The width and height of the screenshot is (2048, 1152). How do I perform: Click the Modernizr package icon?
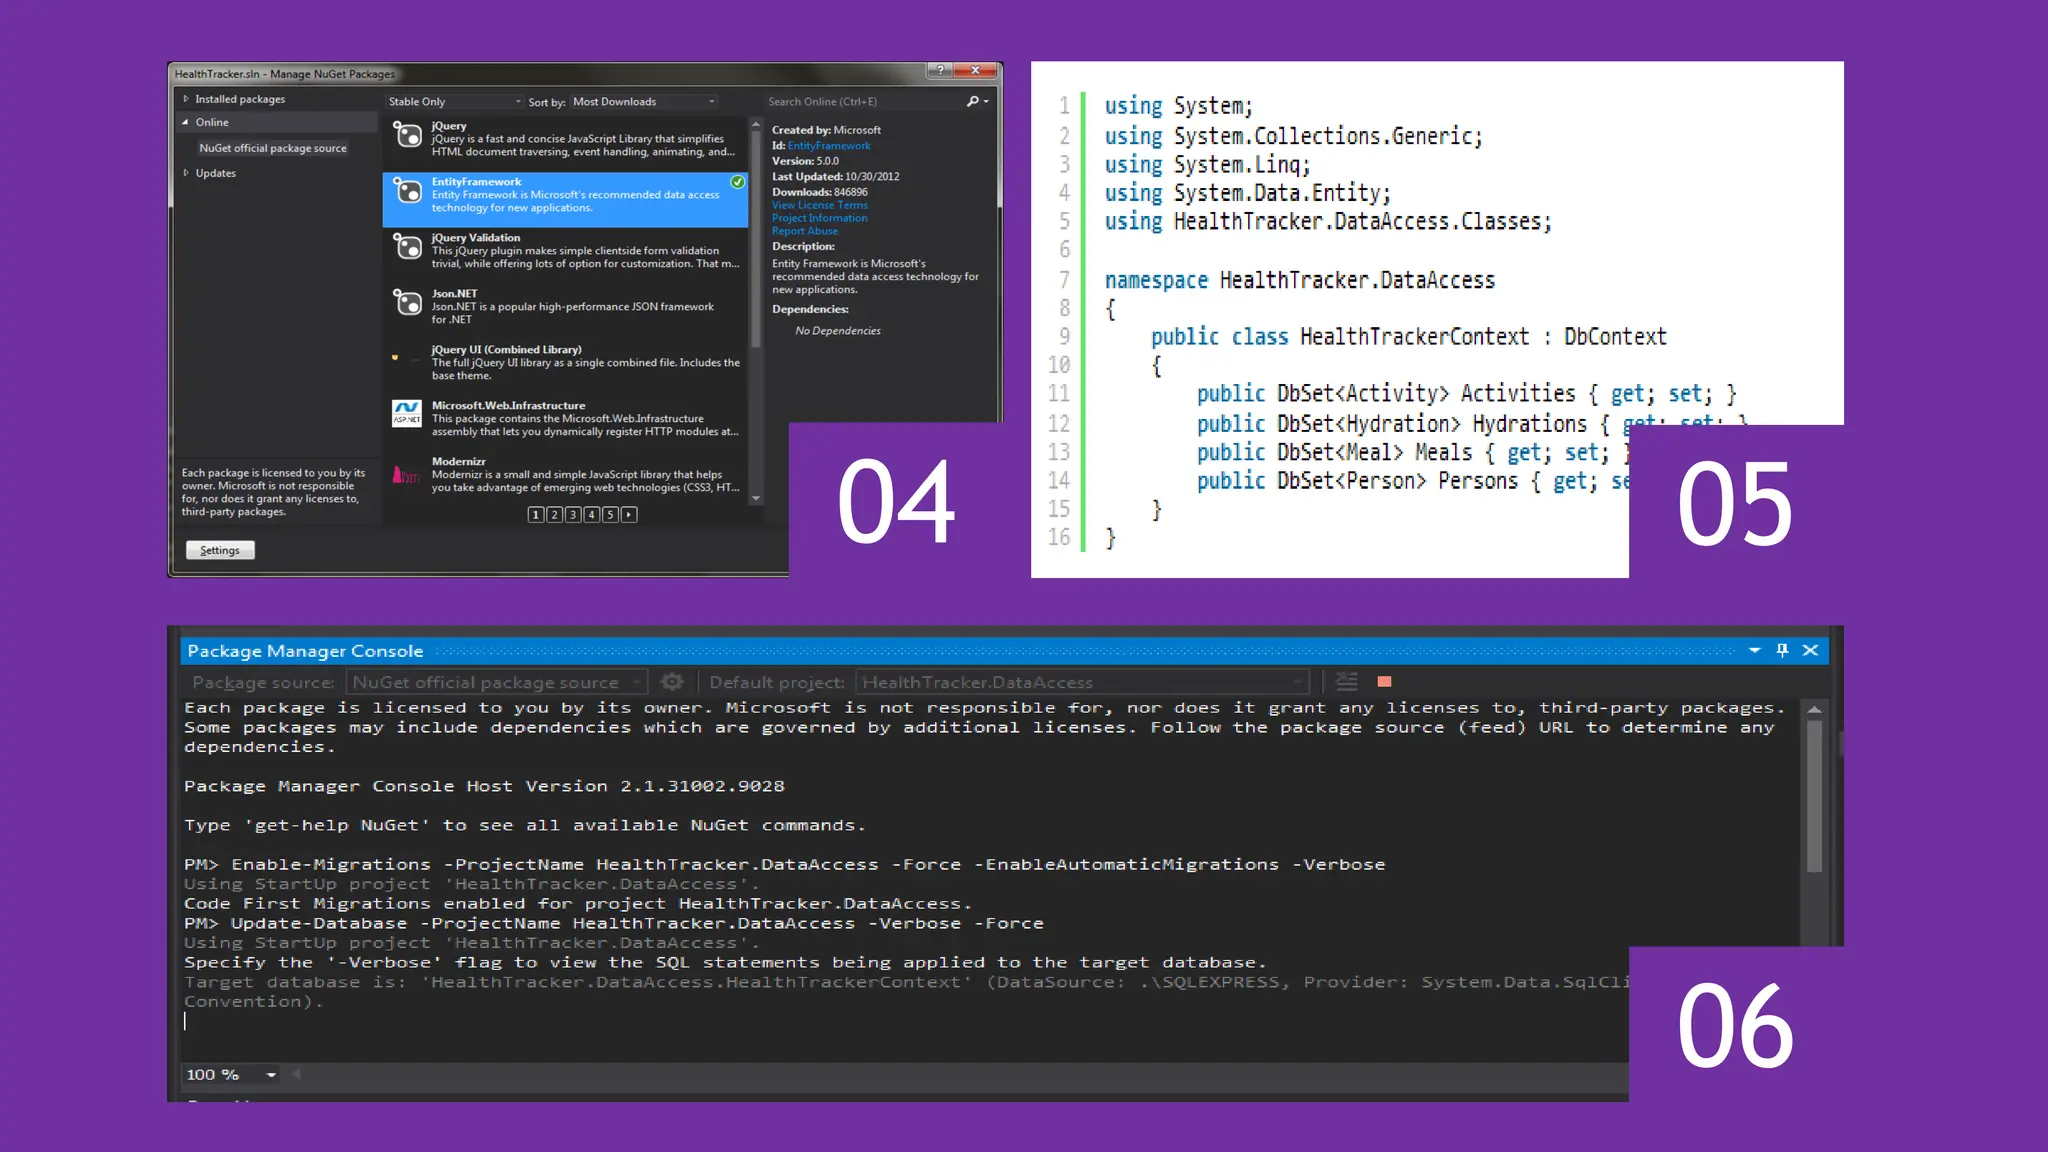tap(405, 474)
